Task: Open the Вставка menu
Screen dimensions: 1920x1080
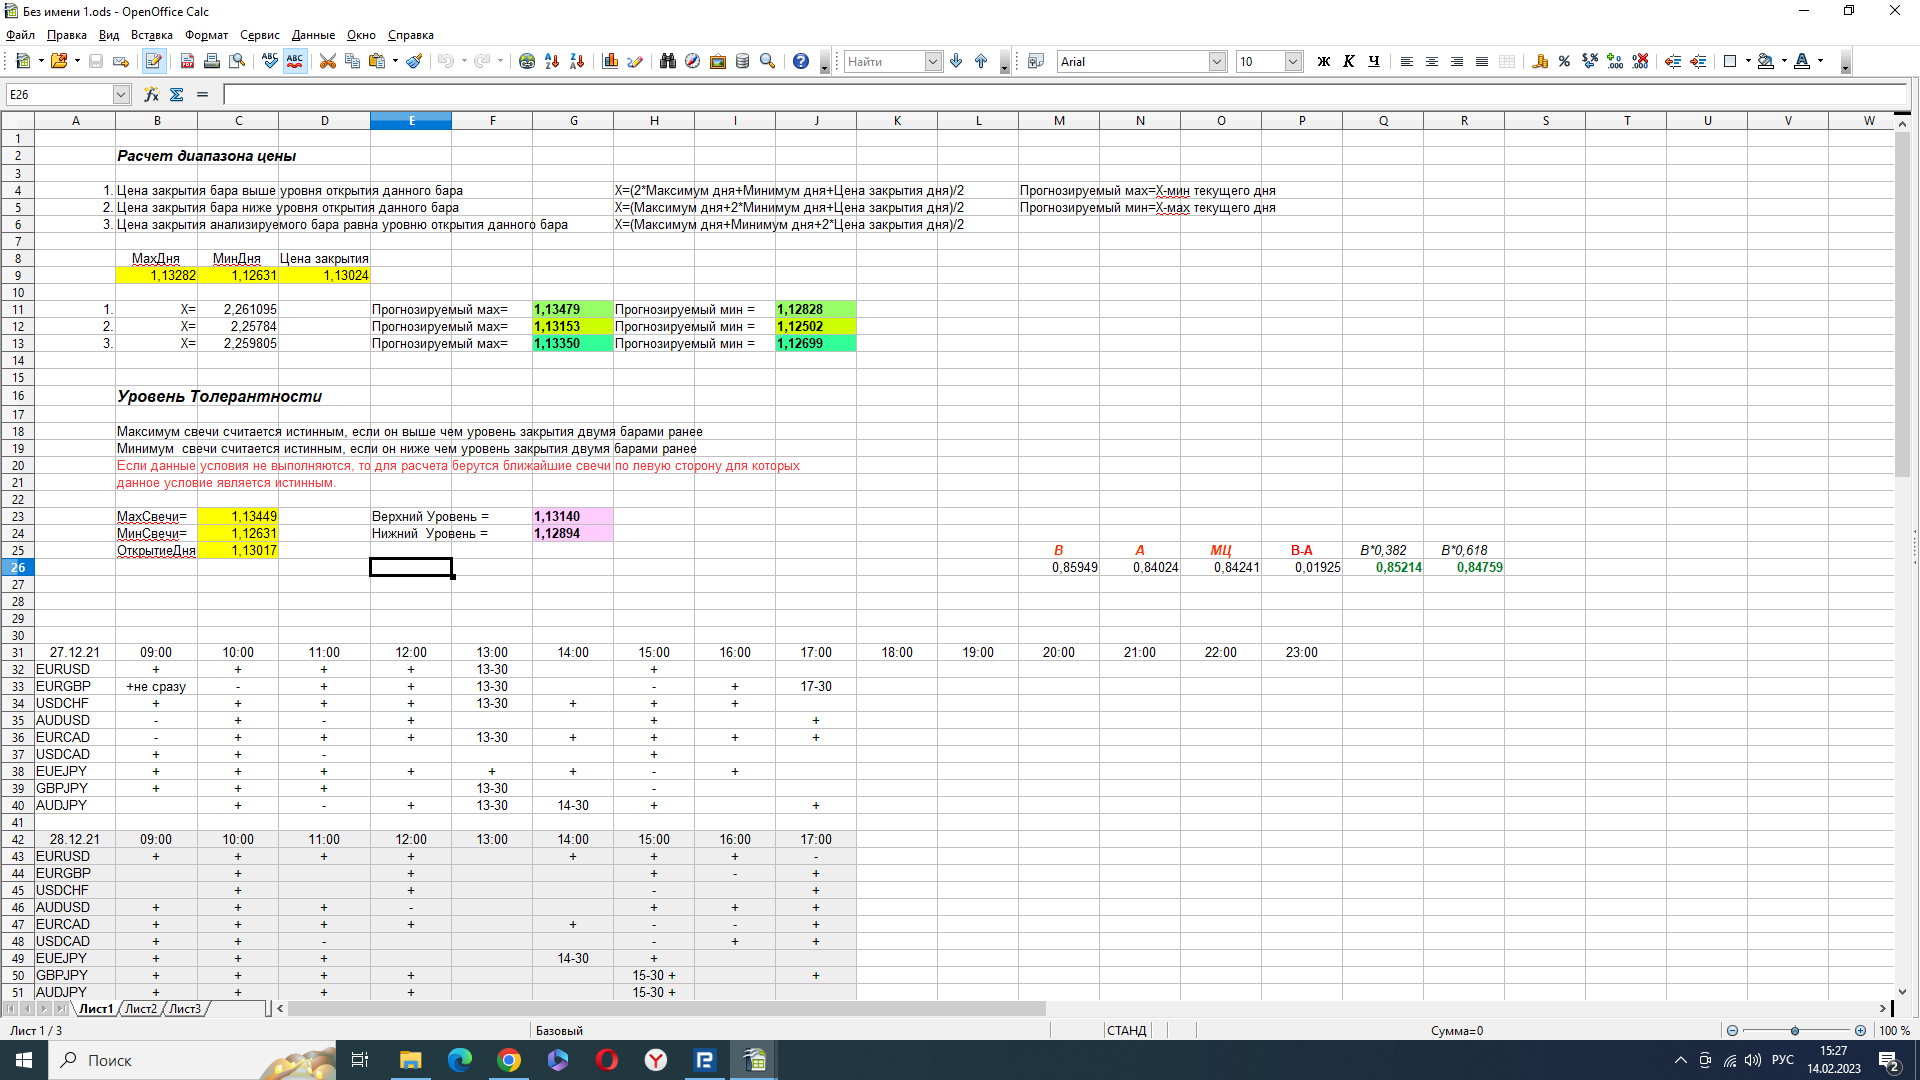Action: coord(152,35)
